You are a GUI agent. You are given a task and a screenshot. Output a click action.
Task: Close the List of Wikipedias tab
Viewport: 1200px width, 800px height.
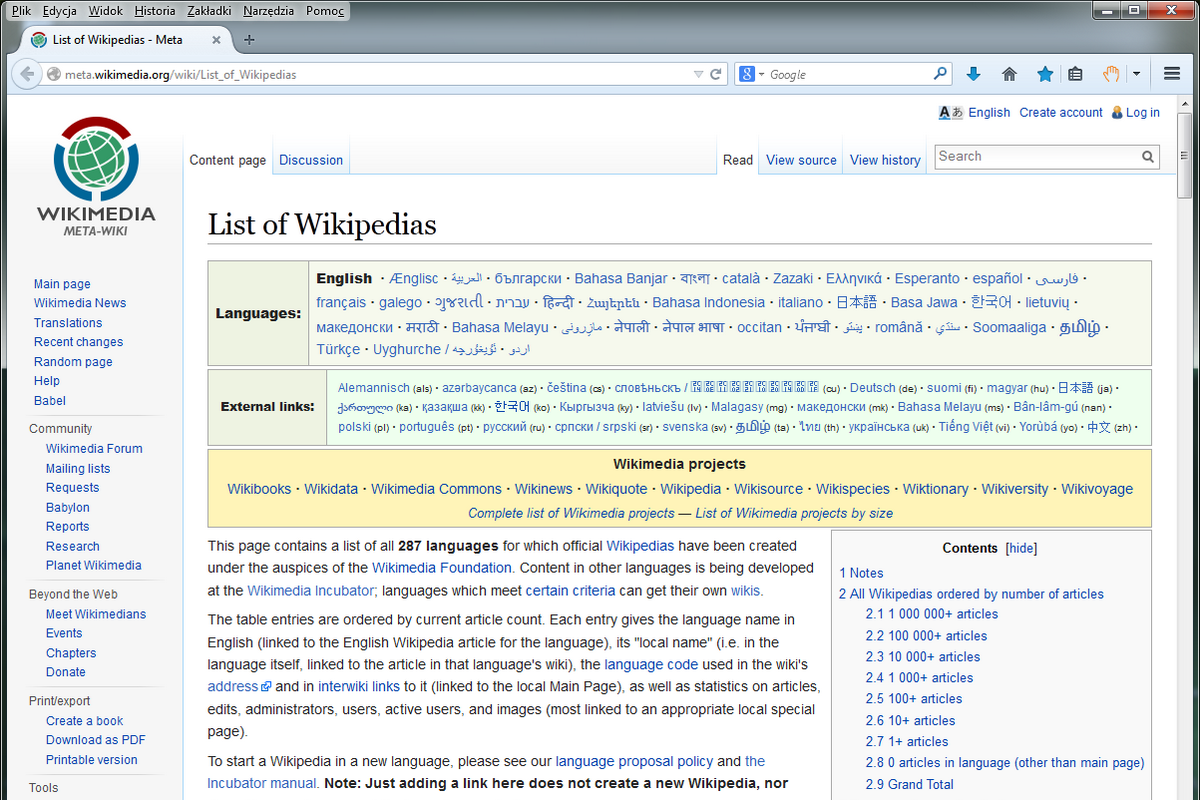(x=218, y=40)
